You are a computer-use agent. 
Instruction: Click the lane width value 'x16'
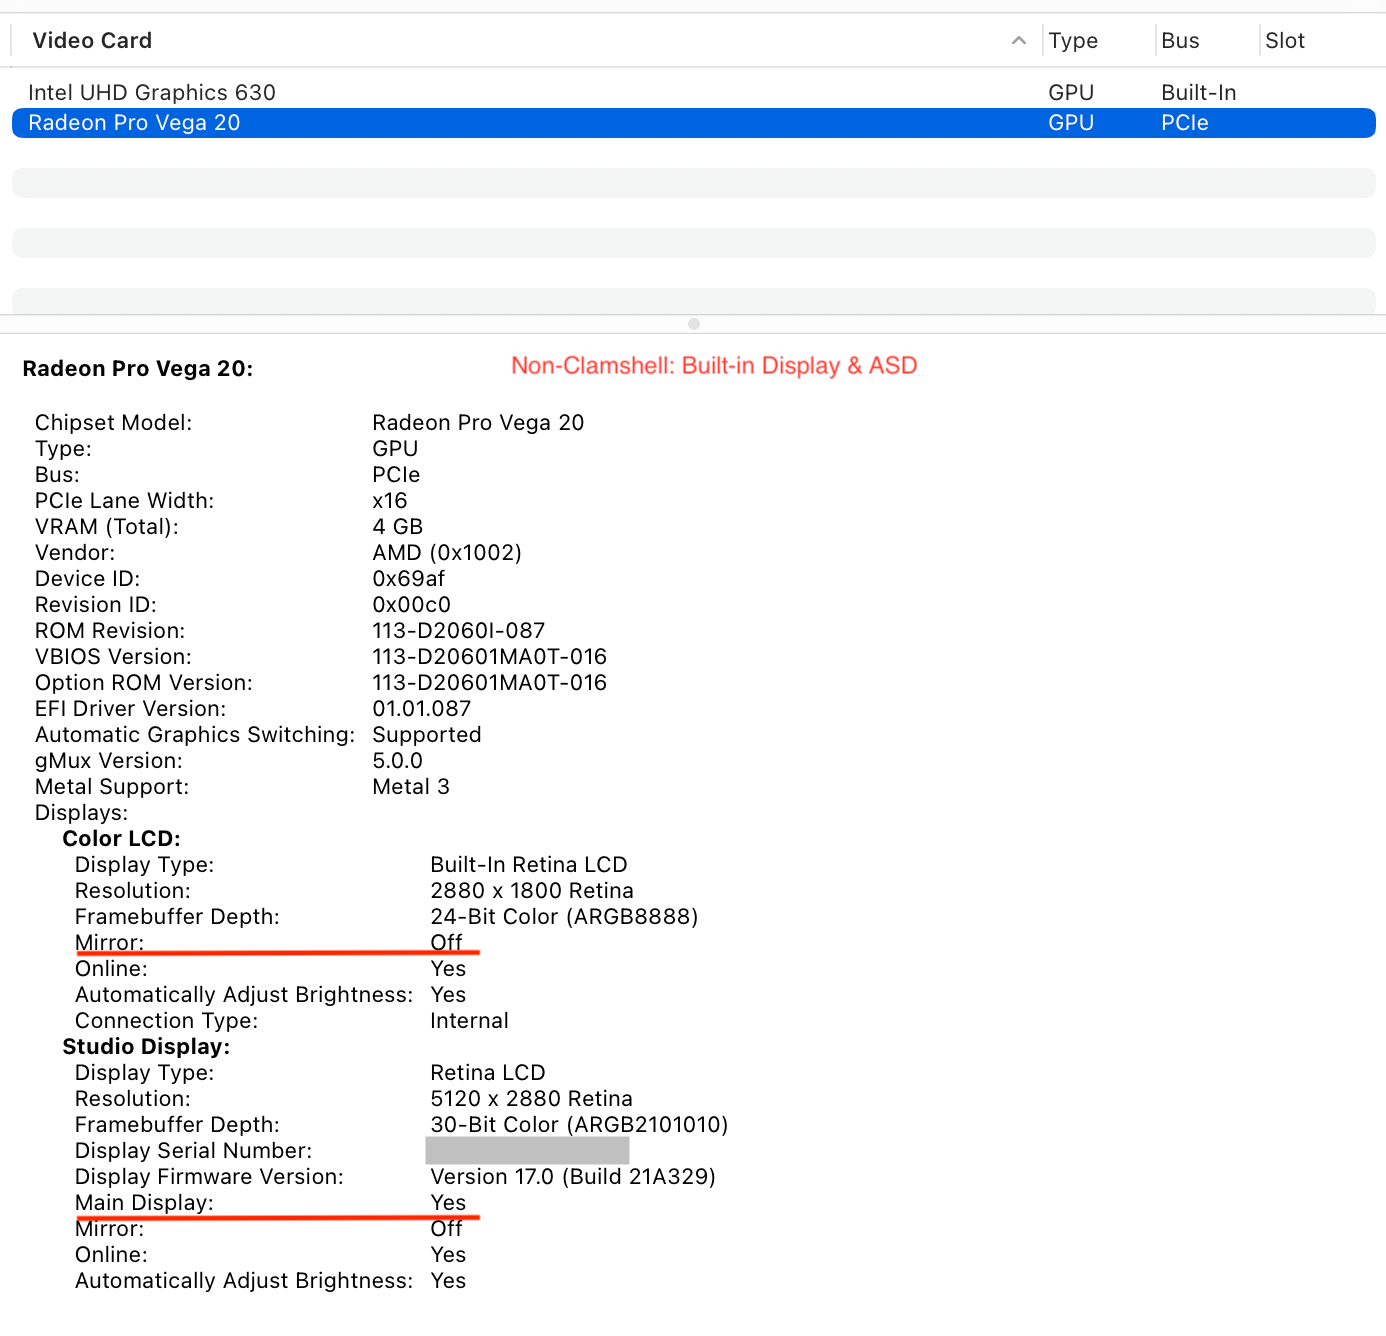tap(390, 501)
